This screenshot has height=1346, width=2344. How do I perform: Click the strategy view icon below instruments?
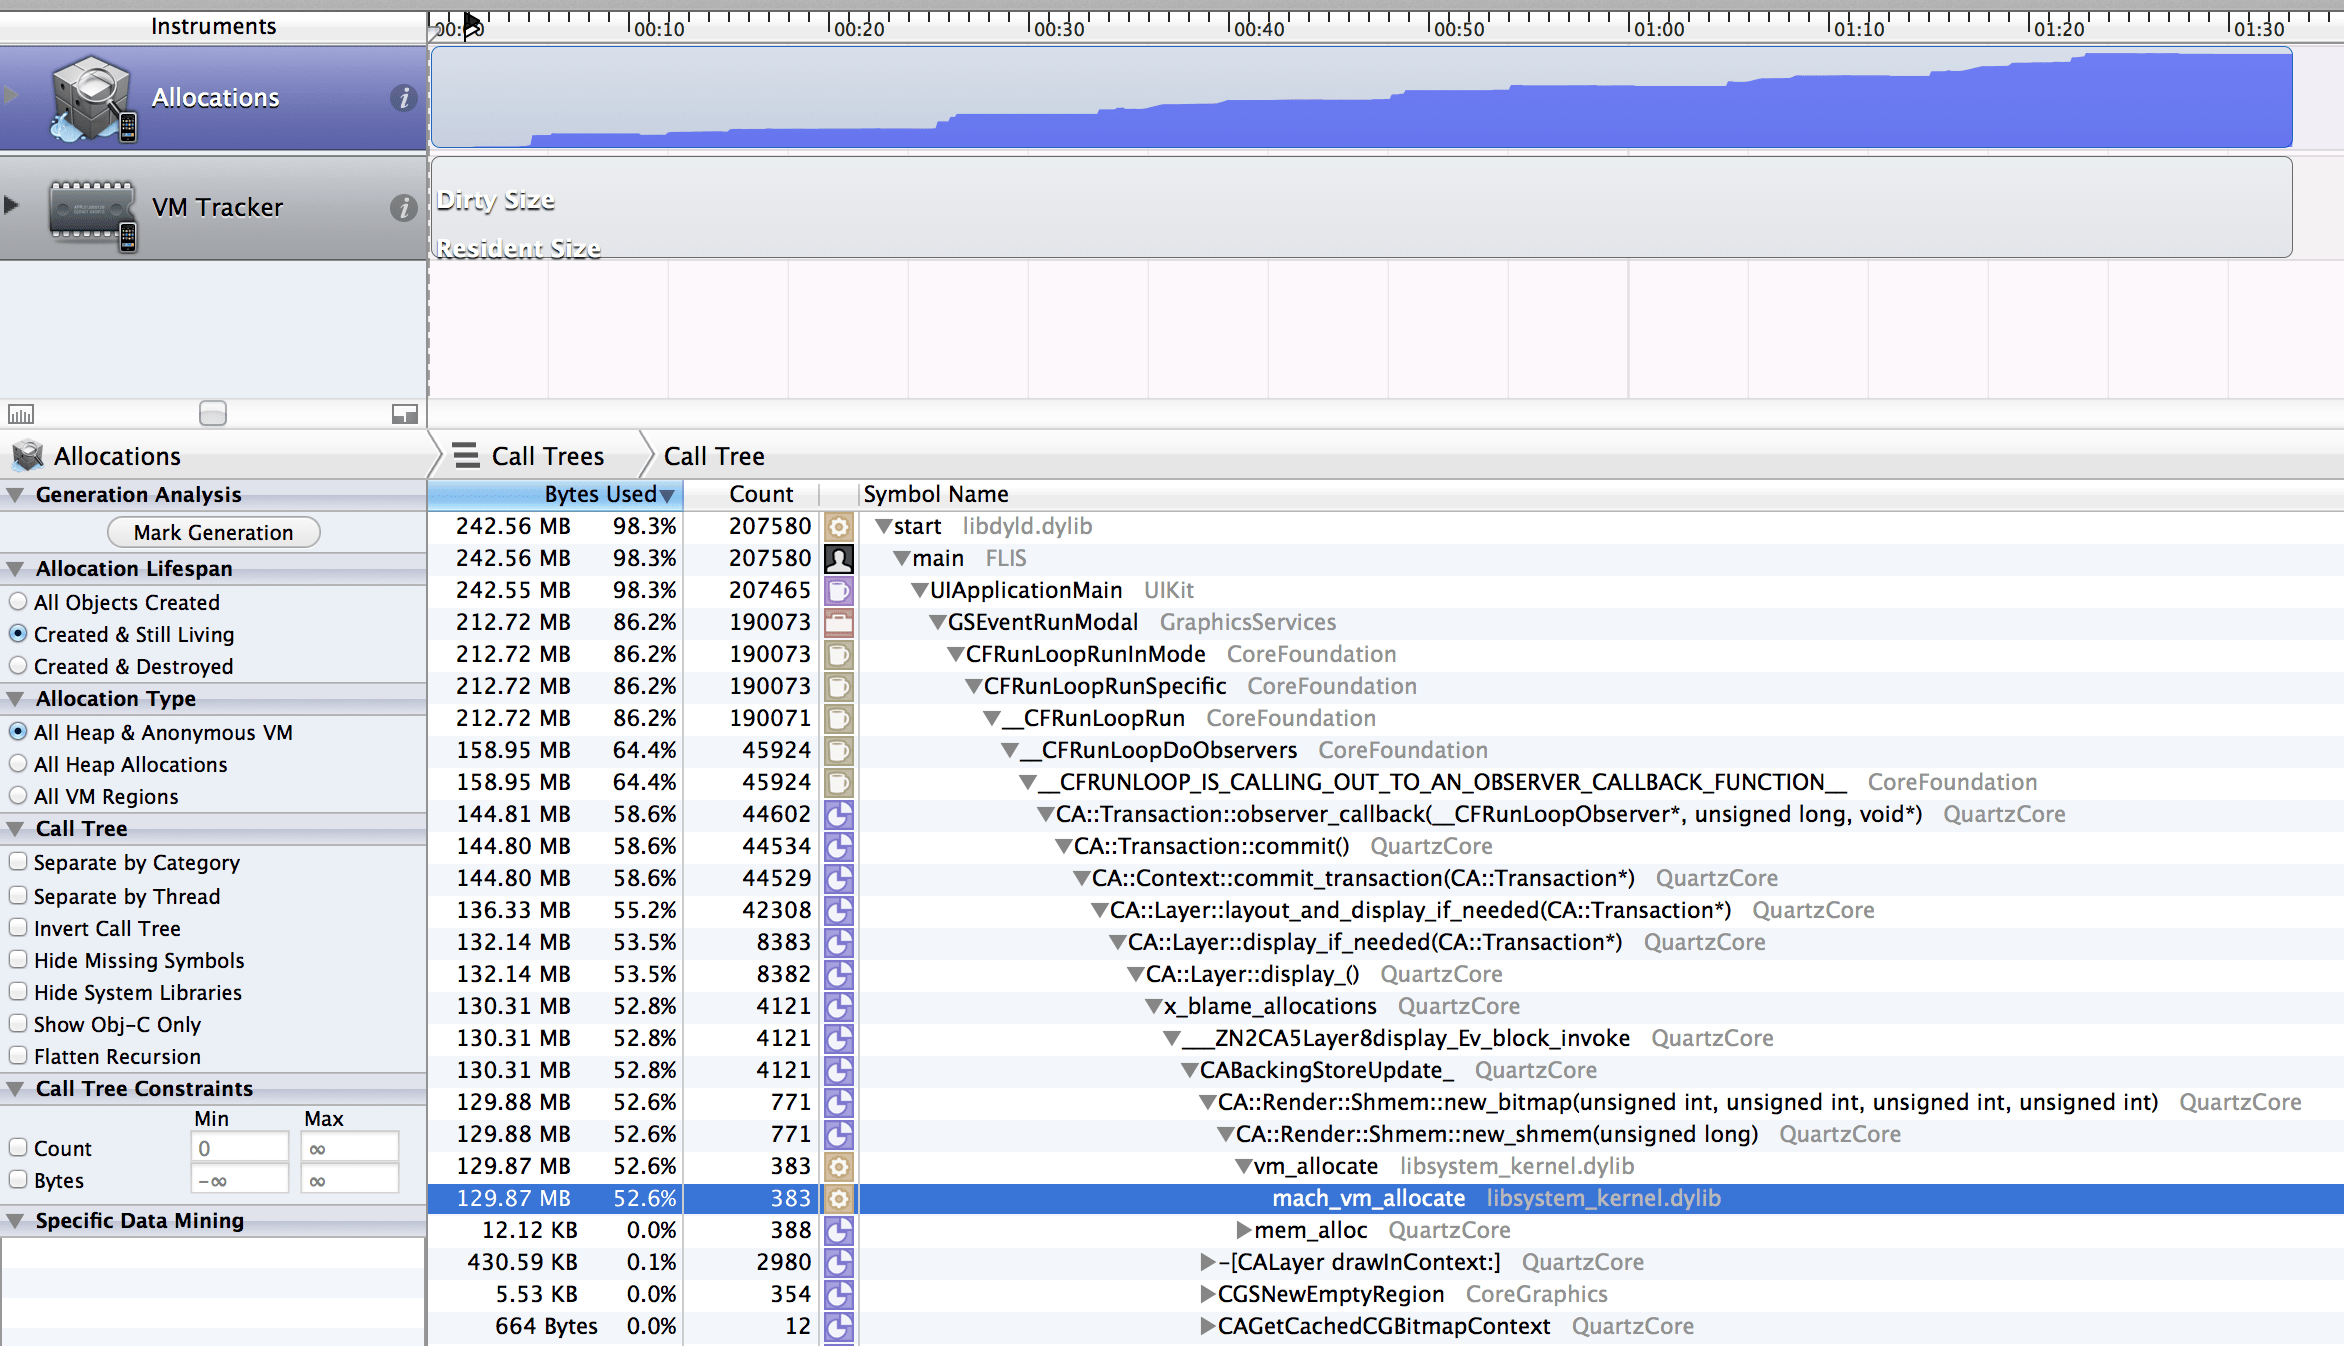pos(21,414)
